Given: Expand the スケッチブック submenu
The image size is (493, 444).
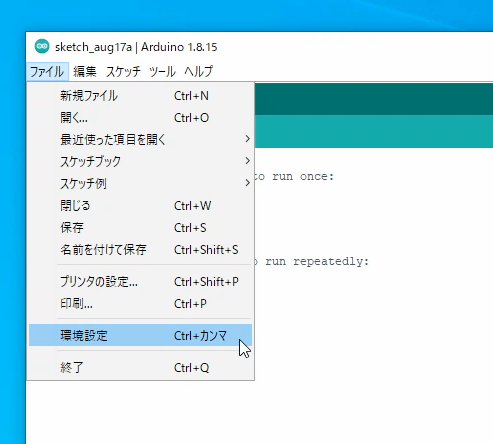Looking at the screenshot, I should (x=140, y=162).
